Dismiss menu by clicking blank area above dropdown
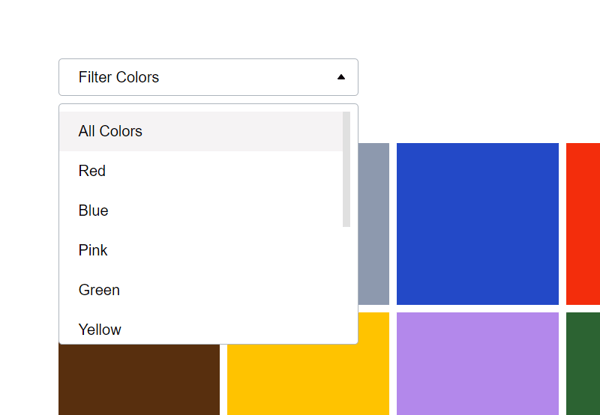This screenshot has height=415, width=600. click(x=300, y=25)
